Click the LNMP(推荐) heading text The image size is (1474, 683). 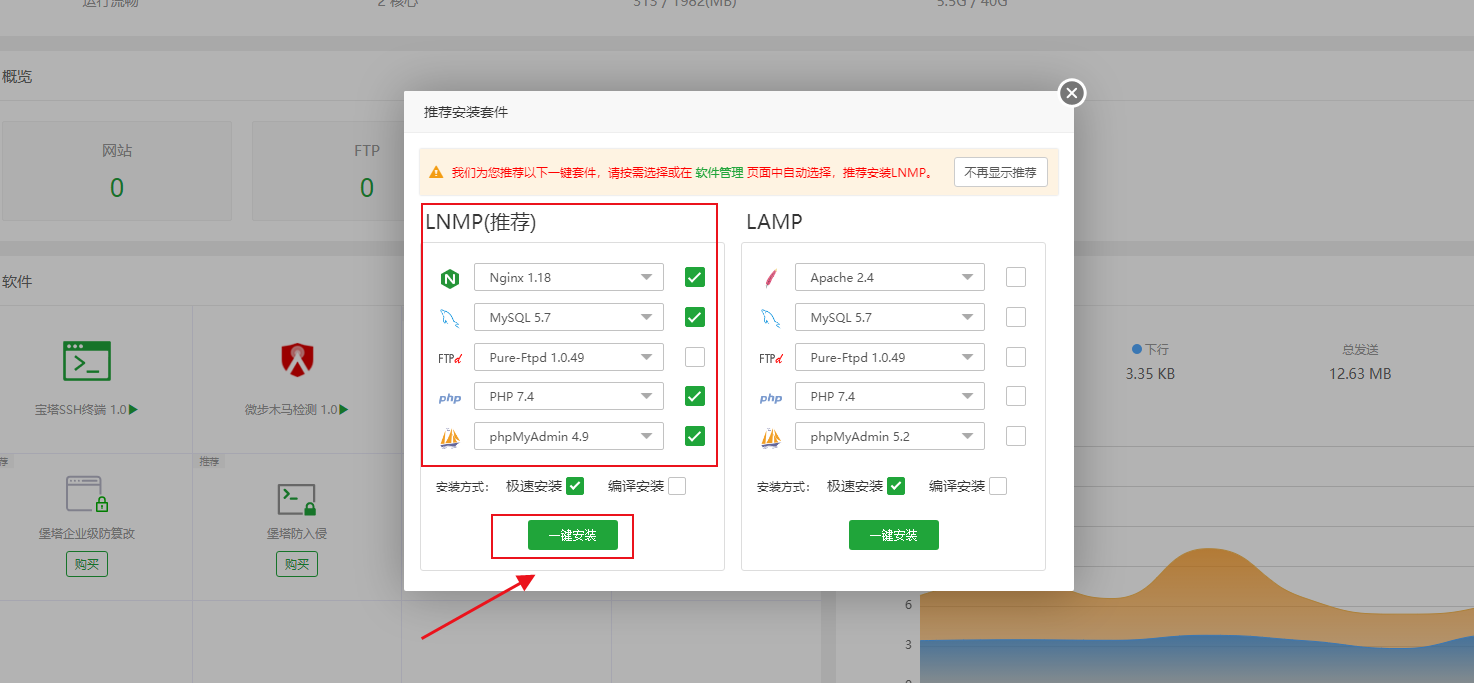click(481, 222)
